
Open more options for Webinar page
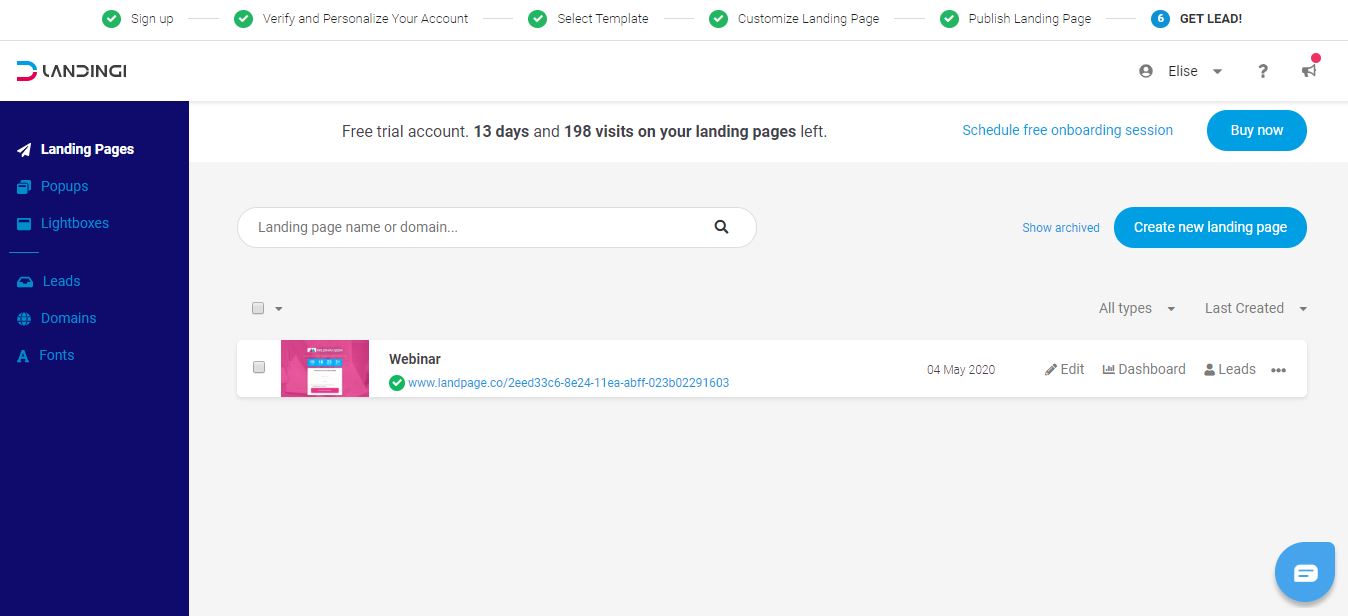point(1278,370)
